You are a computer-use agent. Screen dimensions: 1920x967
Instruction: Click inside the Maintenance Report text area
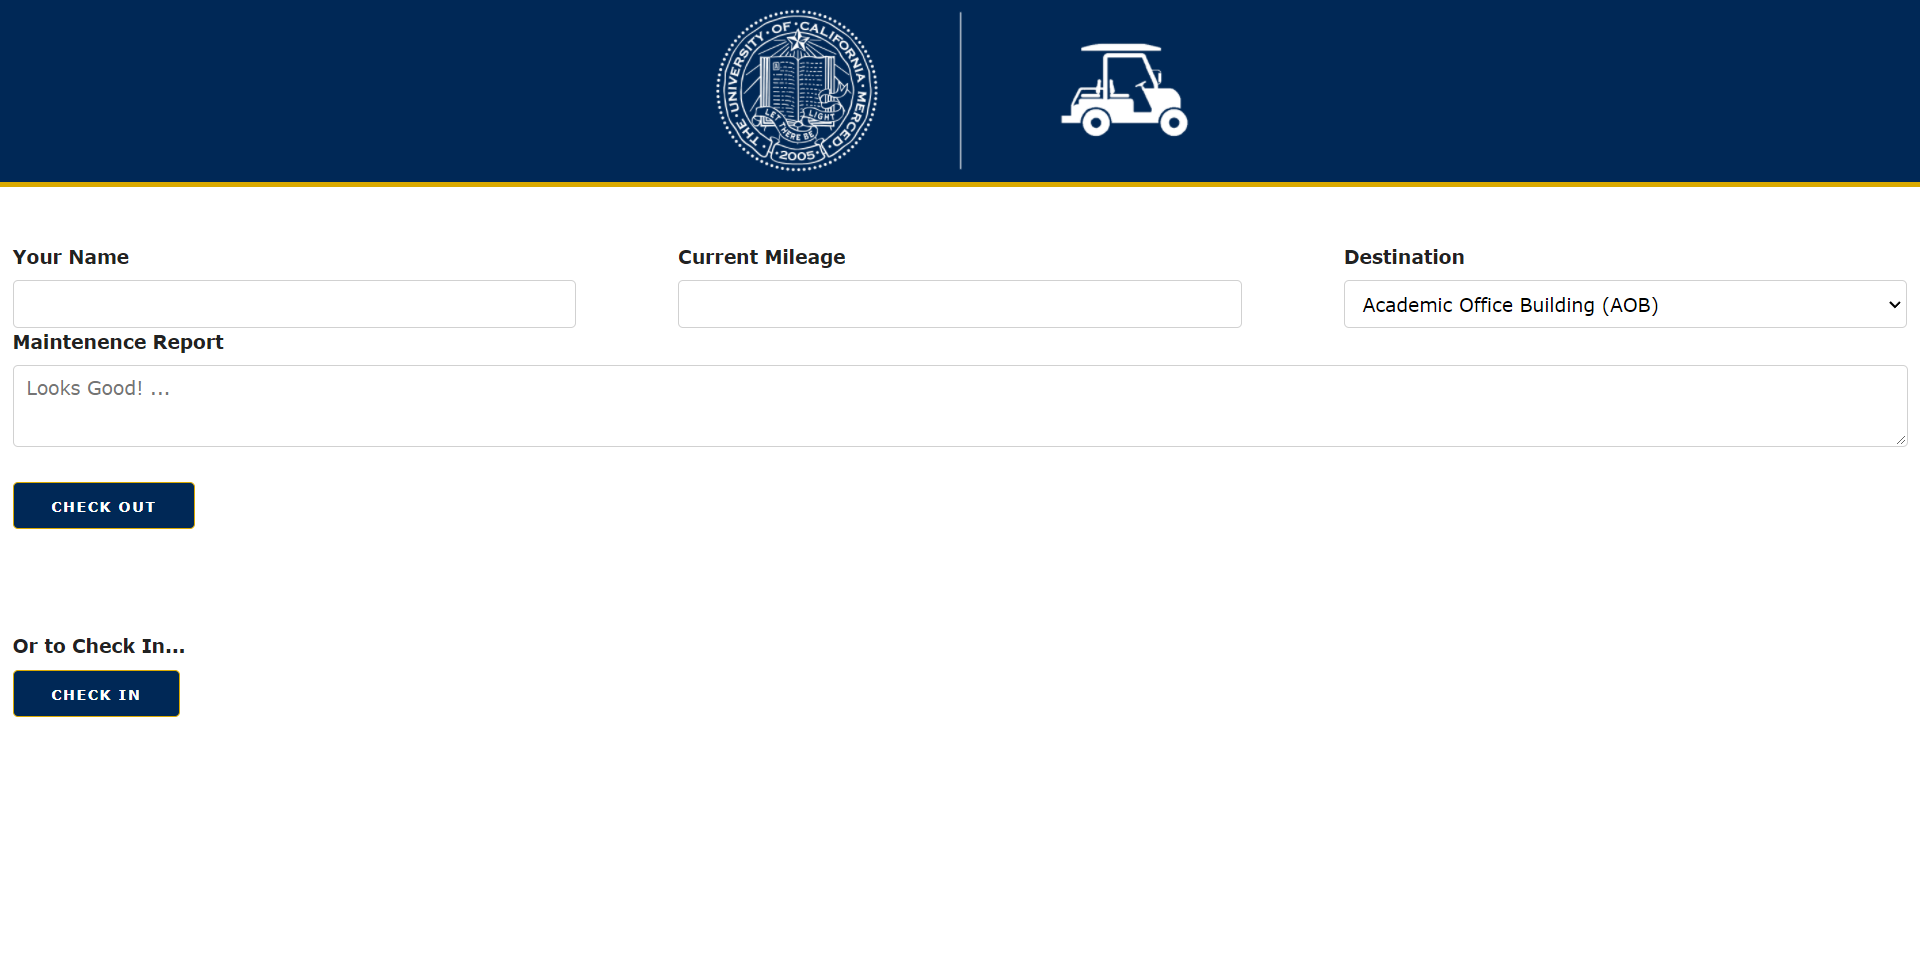click(x=960, y=405)
